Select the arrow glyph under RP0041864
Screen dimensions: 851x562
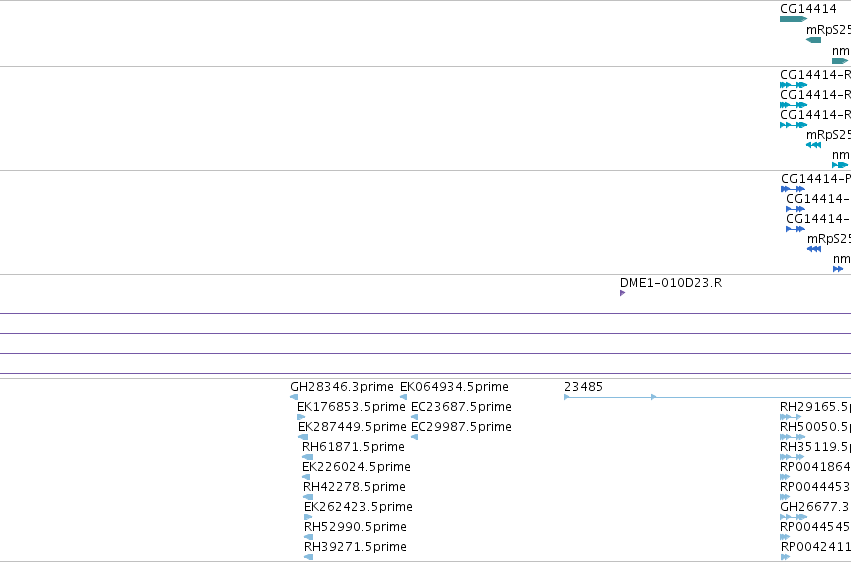(785, 477)
